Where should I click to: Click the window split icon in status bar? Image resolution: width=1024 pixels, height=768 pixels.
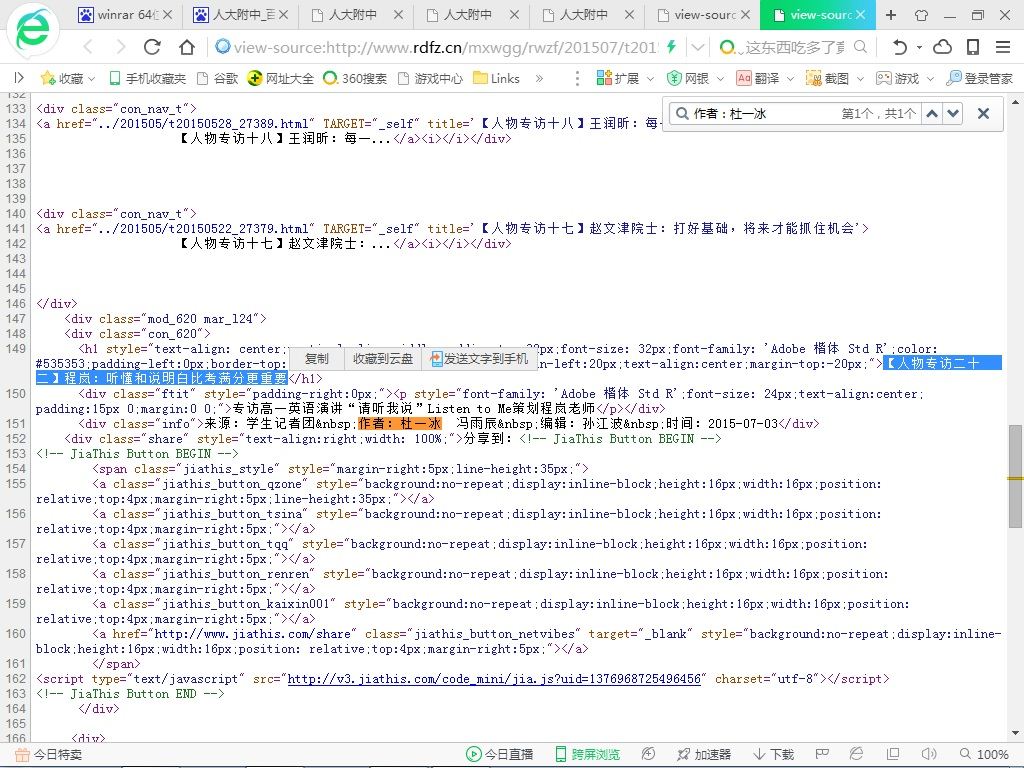pos(893,754)
